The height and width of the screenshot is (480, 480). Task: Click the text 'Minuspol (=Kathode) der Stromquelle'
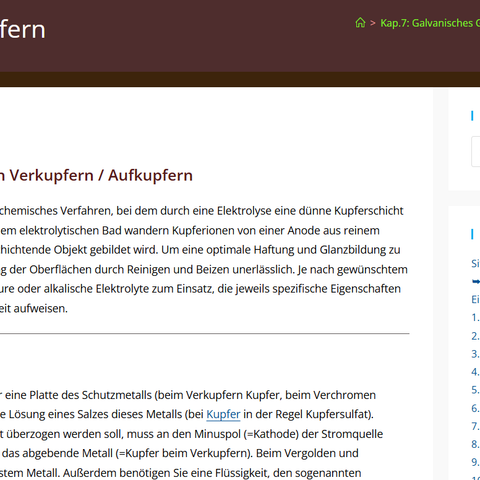pos(289,434)
